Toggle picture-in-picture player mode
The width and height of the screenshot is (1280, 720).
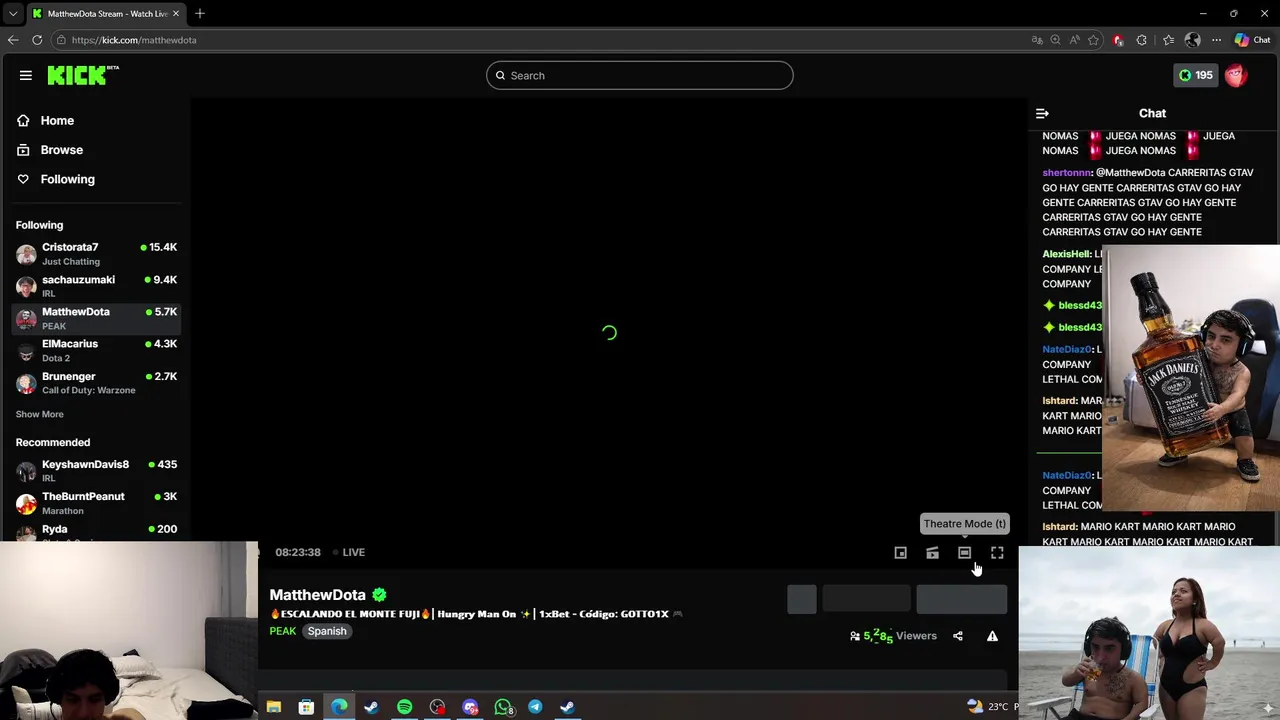pyautogui.click(x=900, y=553)
